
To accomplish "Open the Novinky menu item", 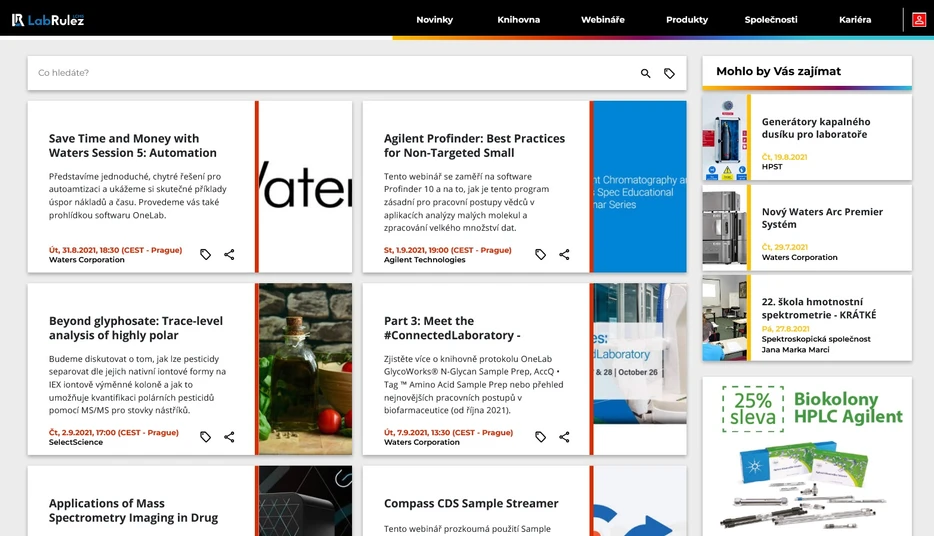I will pyautogui.click(x=434, y=20).
